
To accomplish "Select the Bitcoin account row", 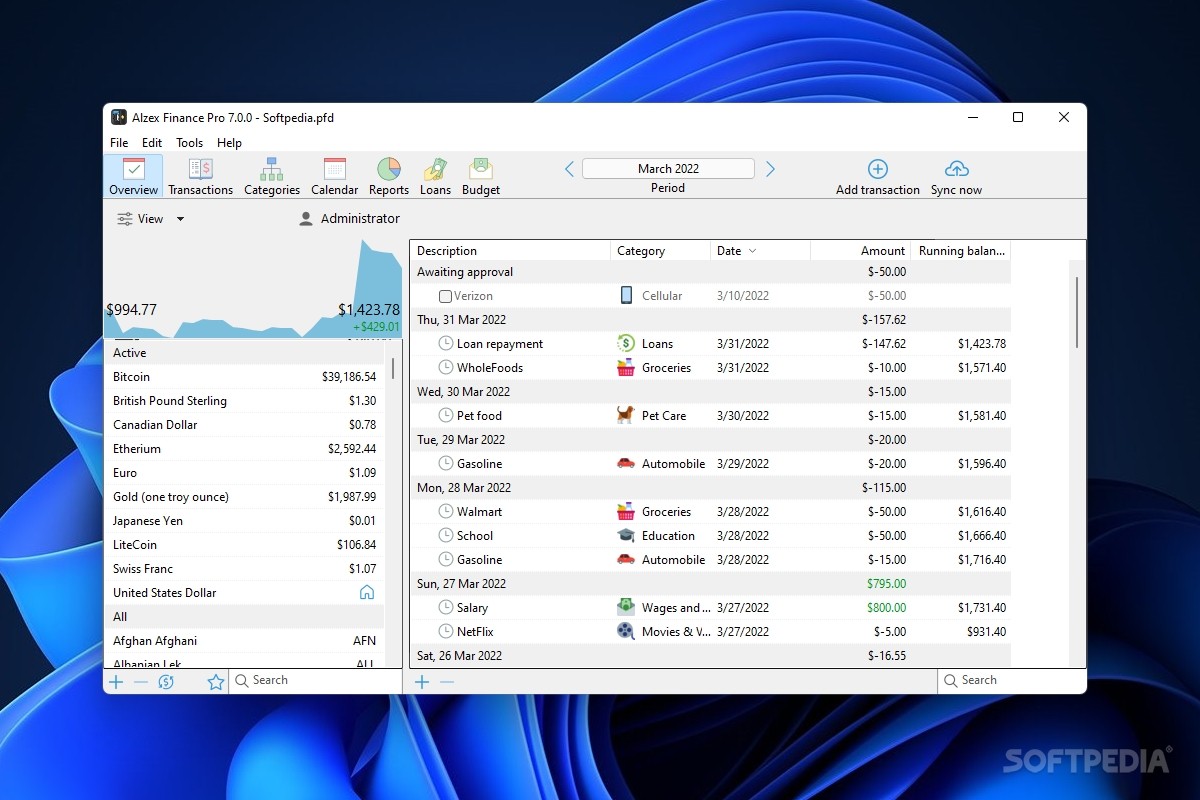I will tap(244, 377).
